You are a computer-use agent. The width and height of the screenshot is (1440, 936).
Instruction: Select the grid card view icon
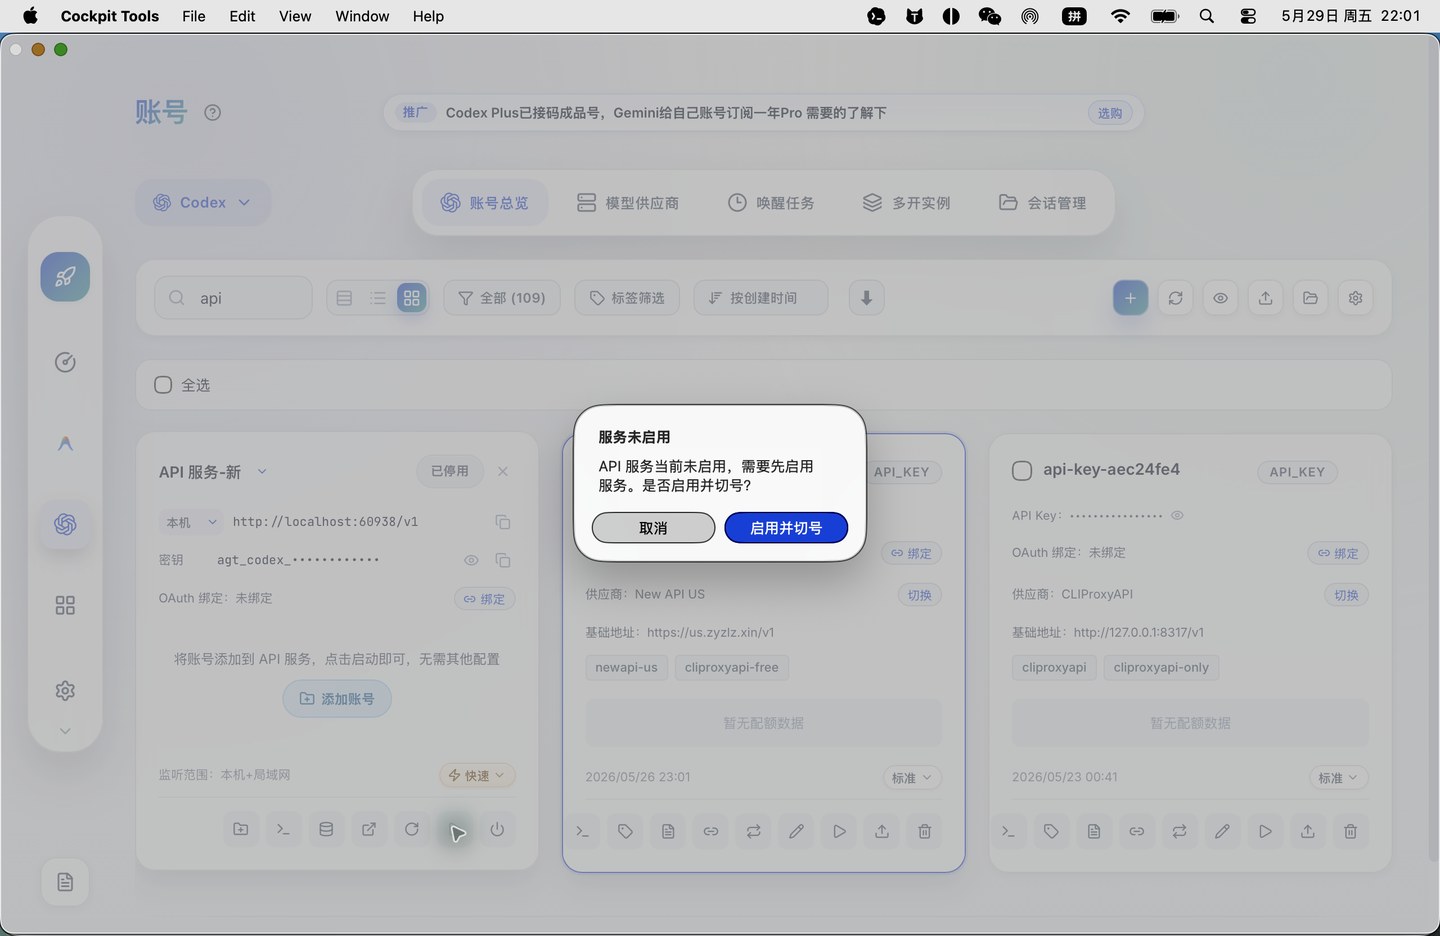tap(411, 298)
